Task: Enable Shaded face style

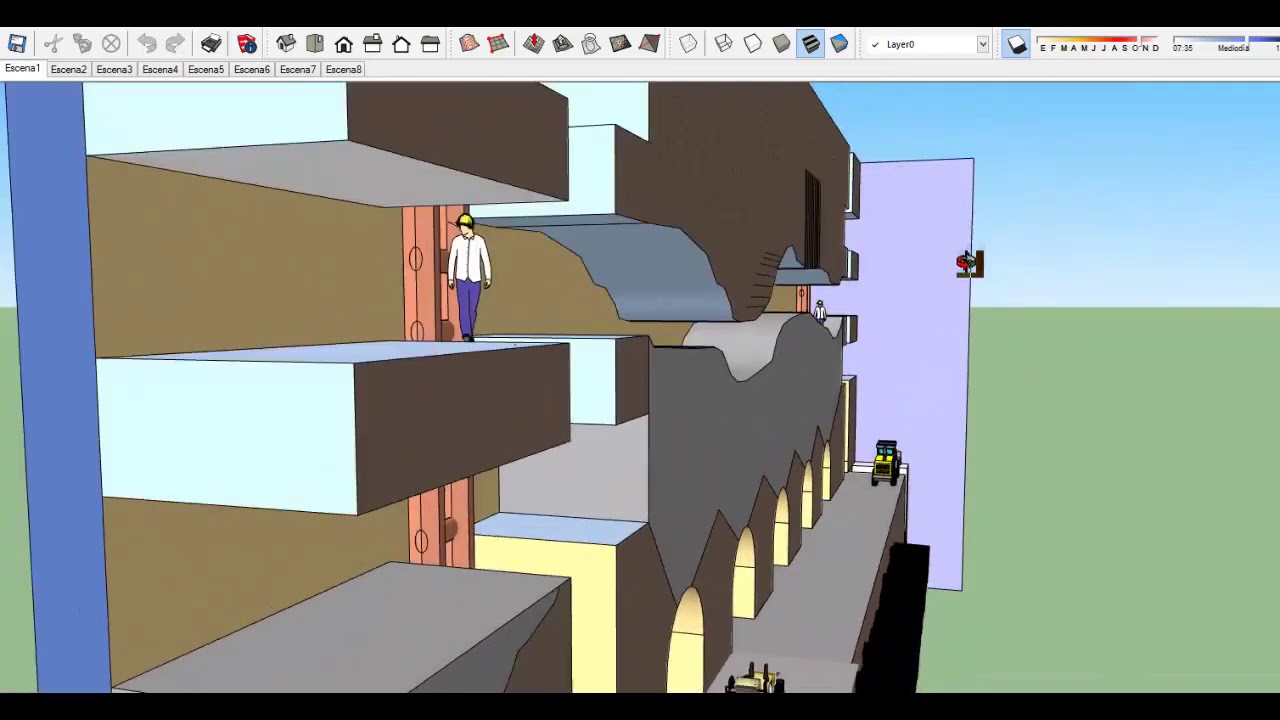Action: click(x=781, y=44)
